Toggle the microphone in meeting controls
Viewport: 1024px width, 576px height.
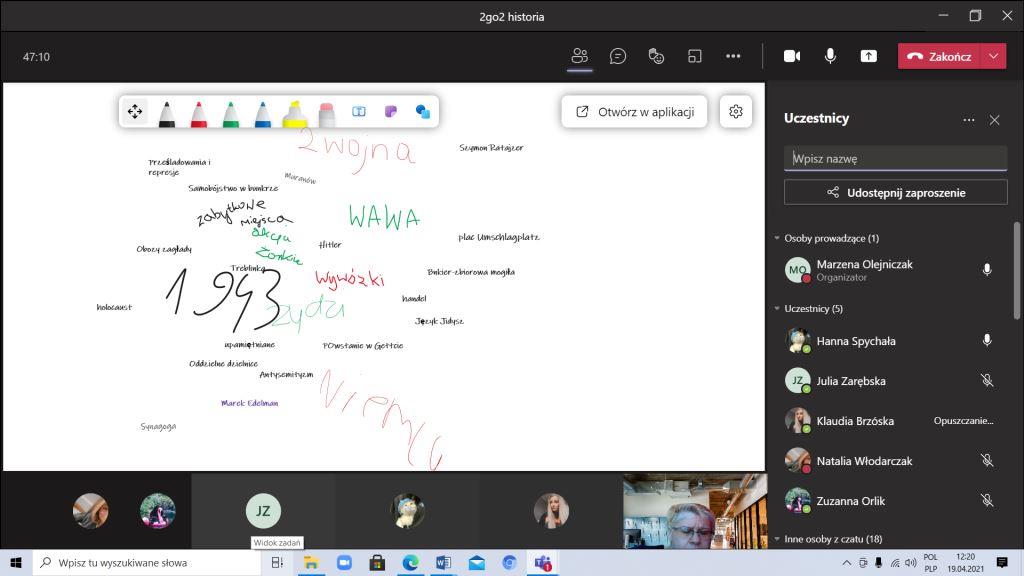830,56
